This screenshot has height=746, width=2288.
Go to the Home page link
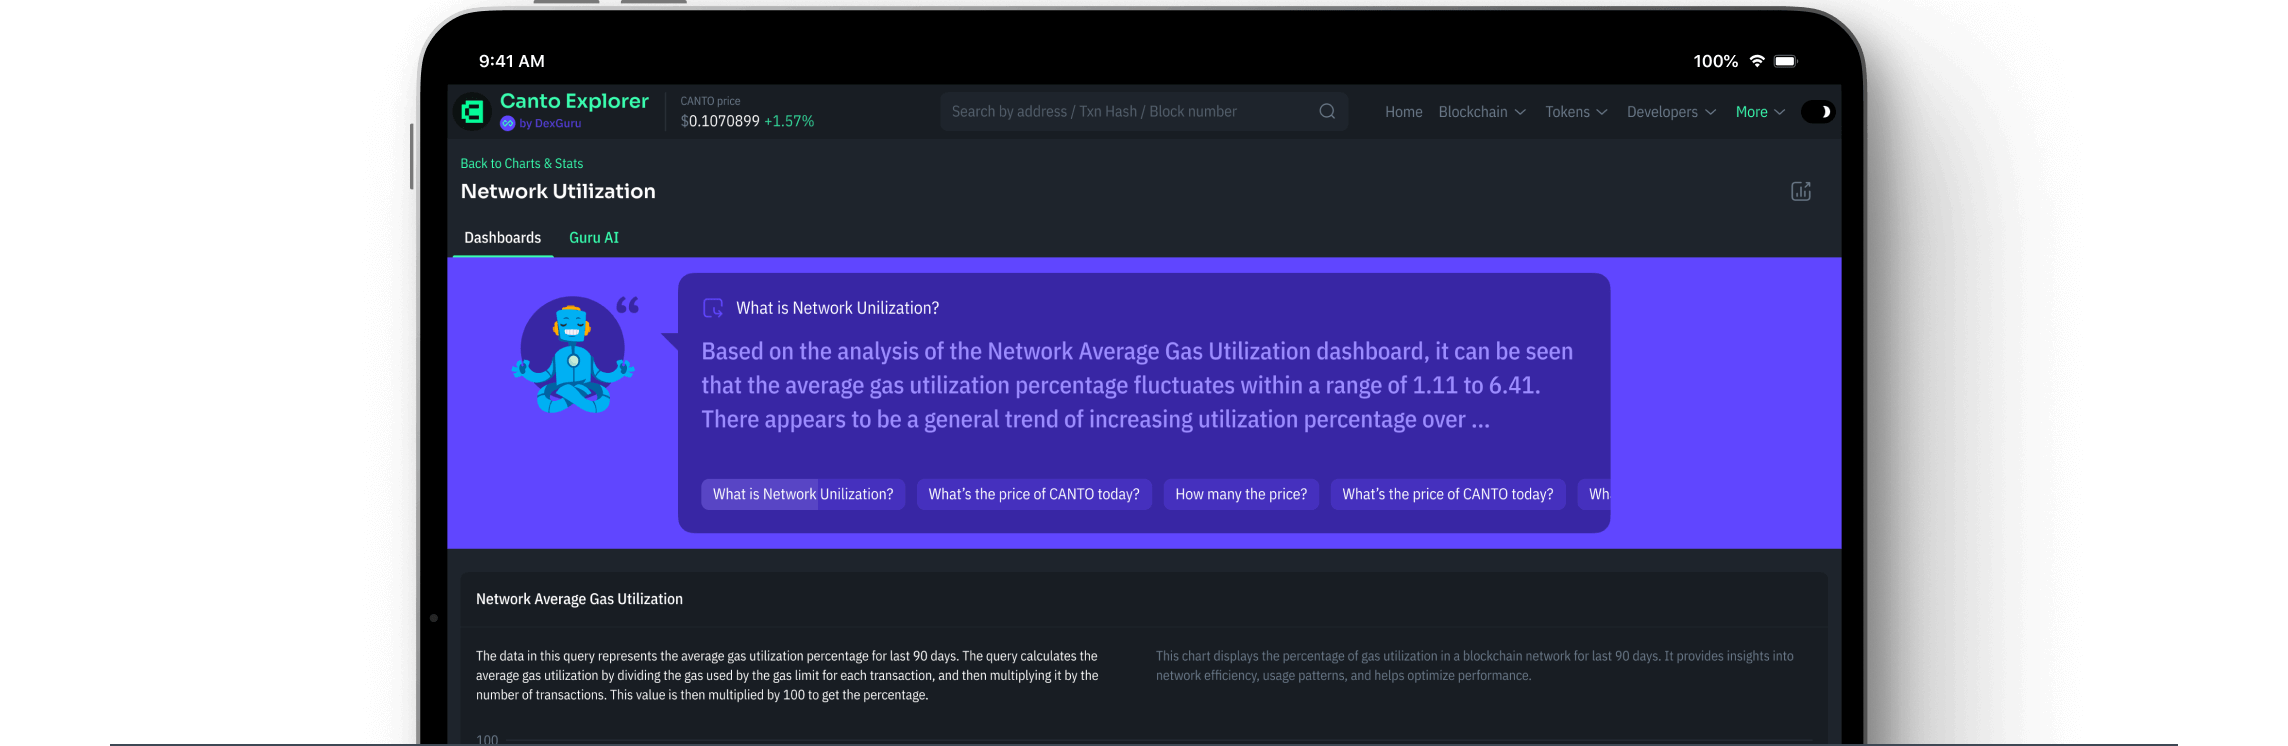point(1403,112)
